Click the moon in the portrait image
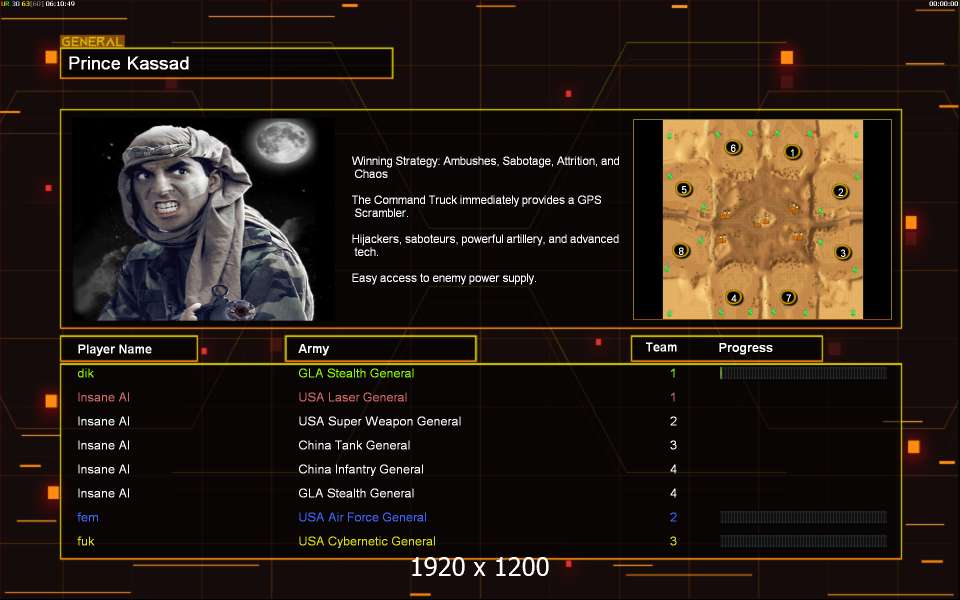Screen dimensions: 960x600 (283, 142)
